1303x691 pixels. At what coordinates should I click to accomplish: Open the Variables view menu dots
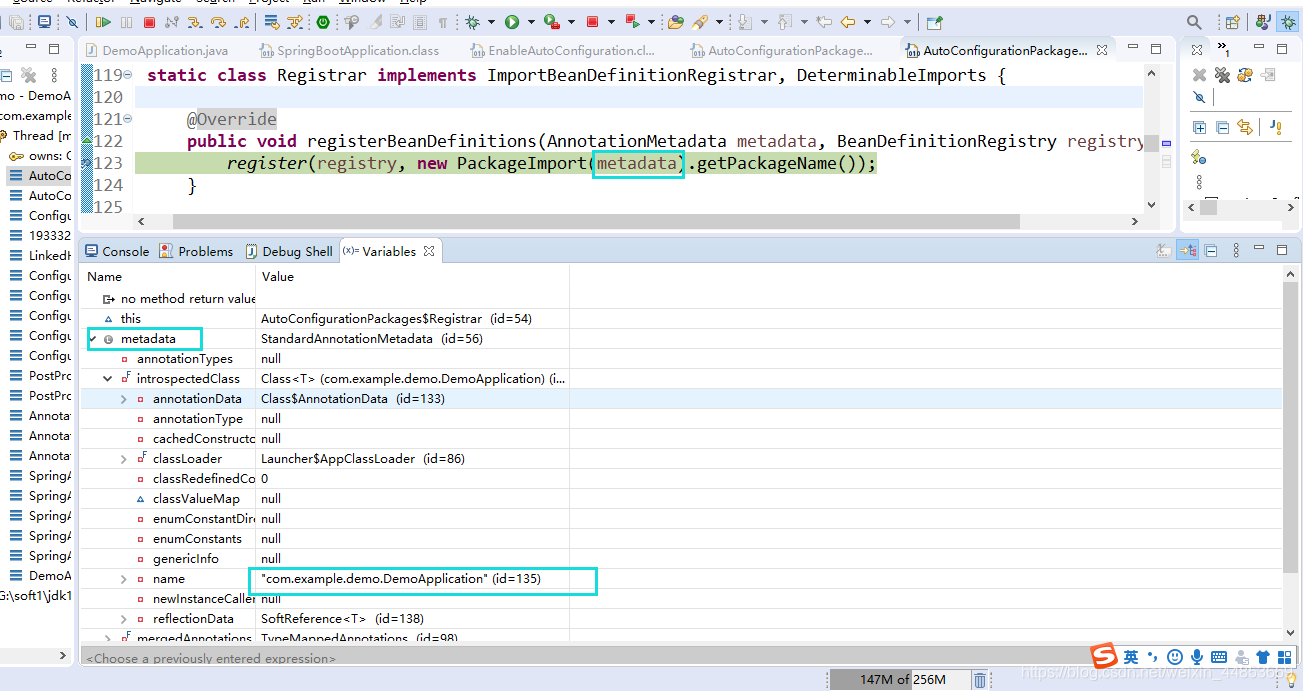(x=1236, y=251)
